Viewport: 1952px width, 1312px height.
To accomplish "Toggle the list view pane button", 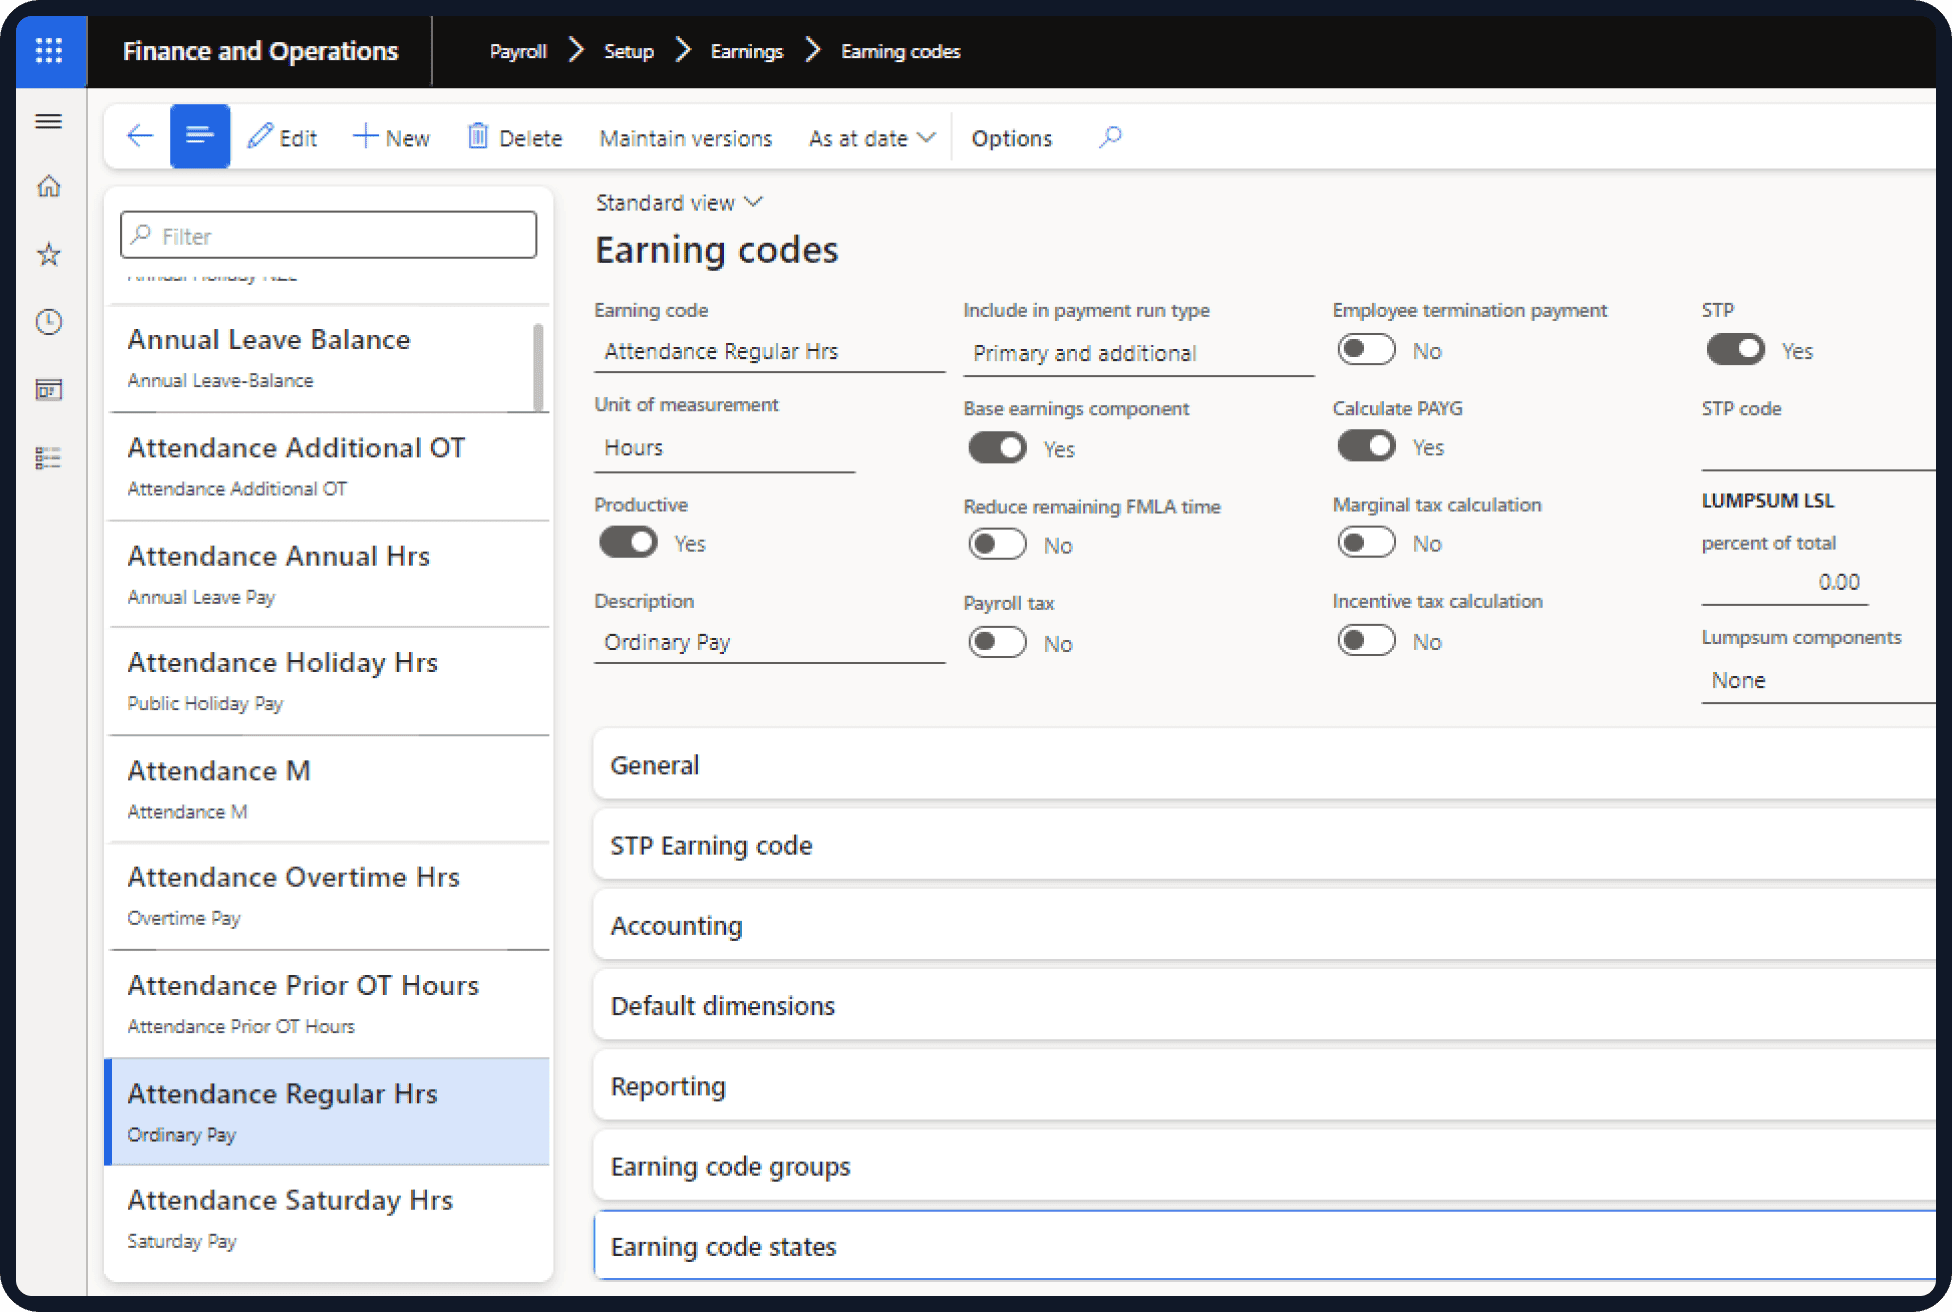I will 200,136.
